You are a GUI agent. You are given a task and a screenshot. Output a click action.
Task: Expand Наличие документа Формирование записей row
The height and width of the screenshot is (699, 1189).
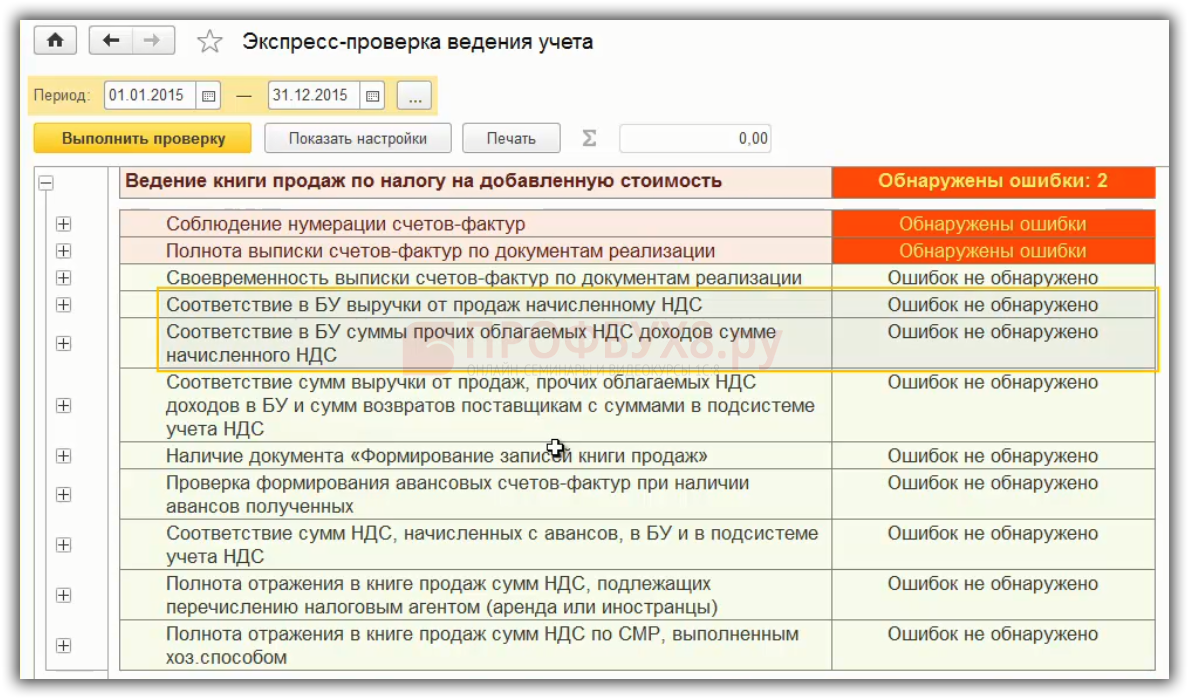coord(64,456)
